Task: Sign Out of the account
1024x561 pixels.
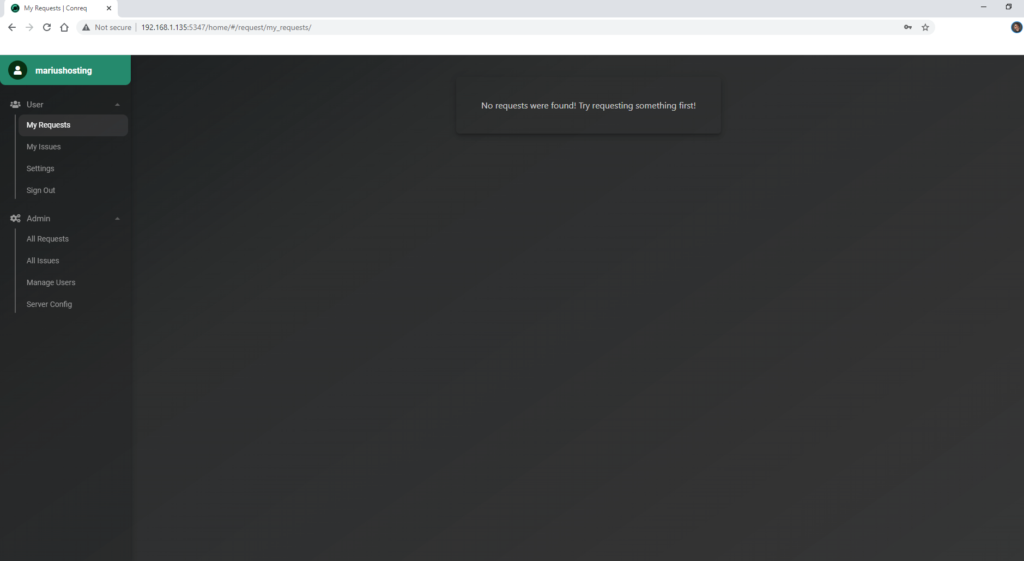Action: 41,190
